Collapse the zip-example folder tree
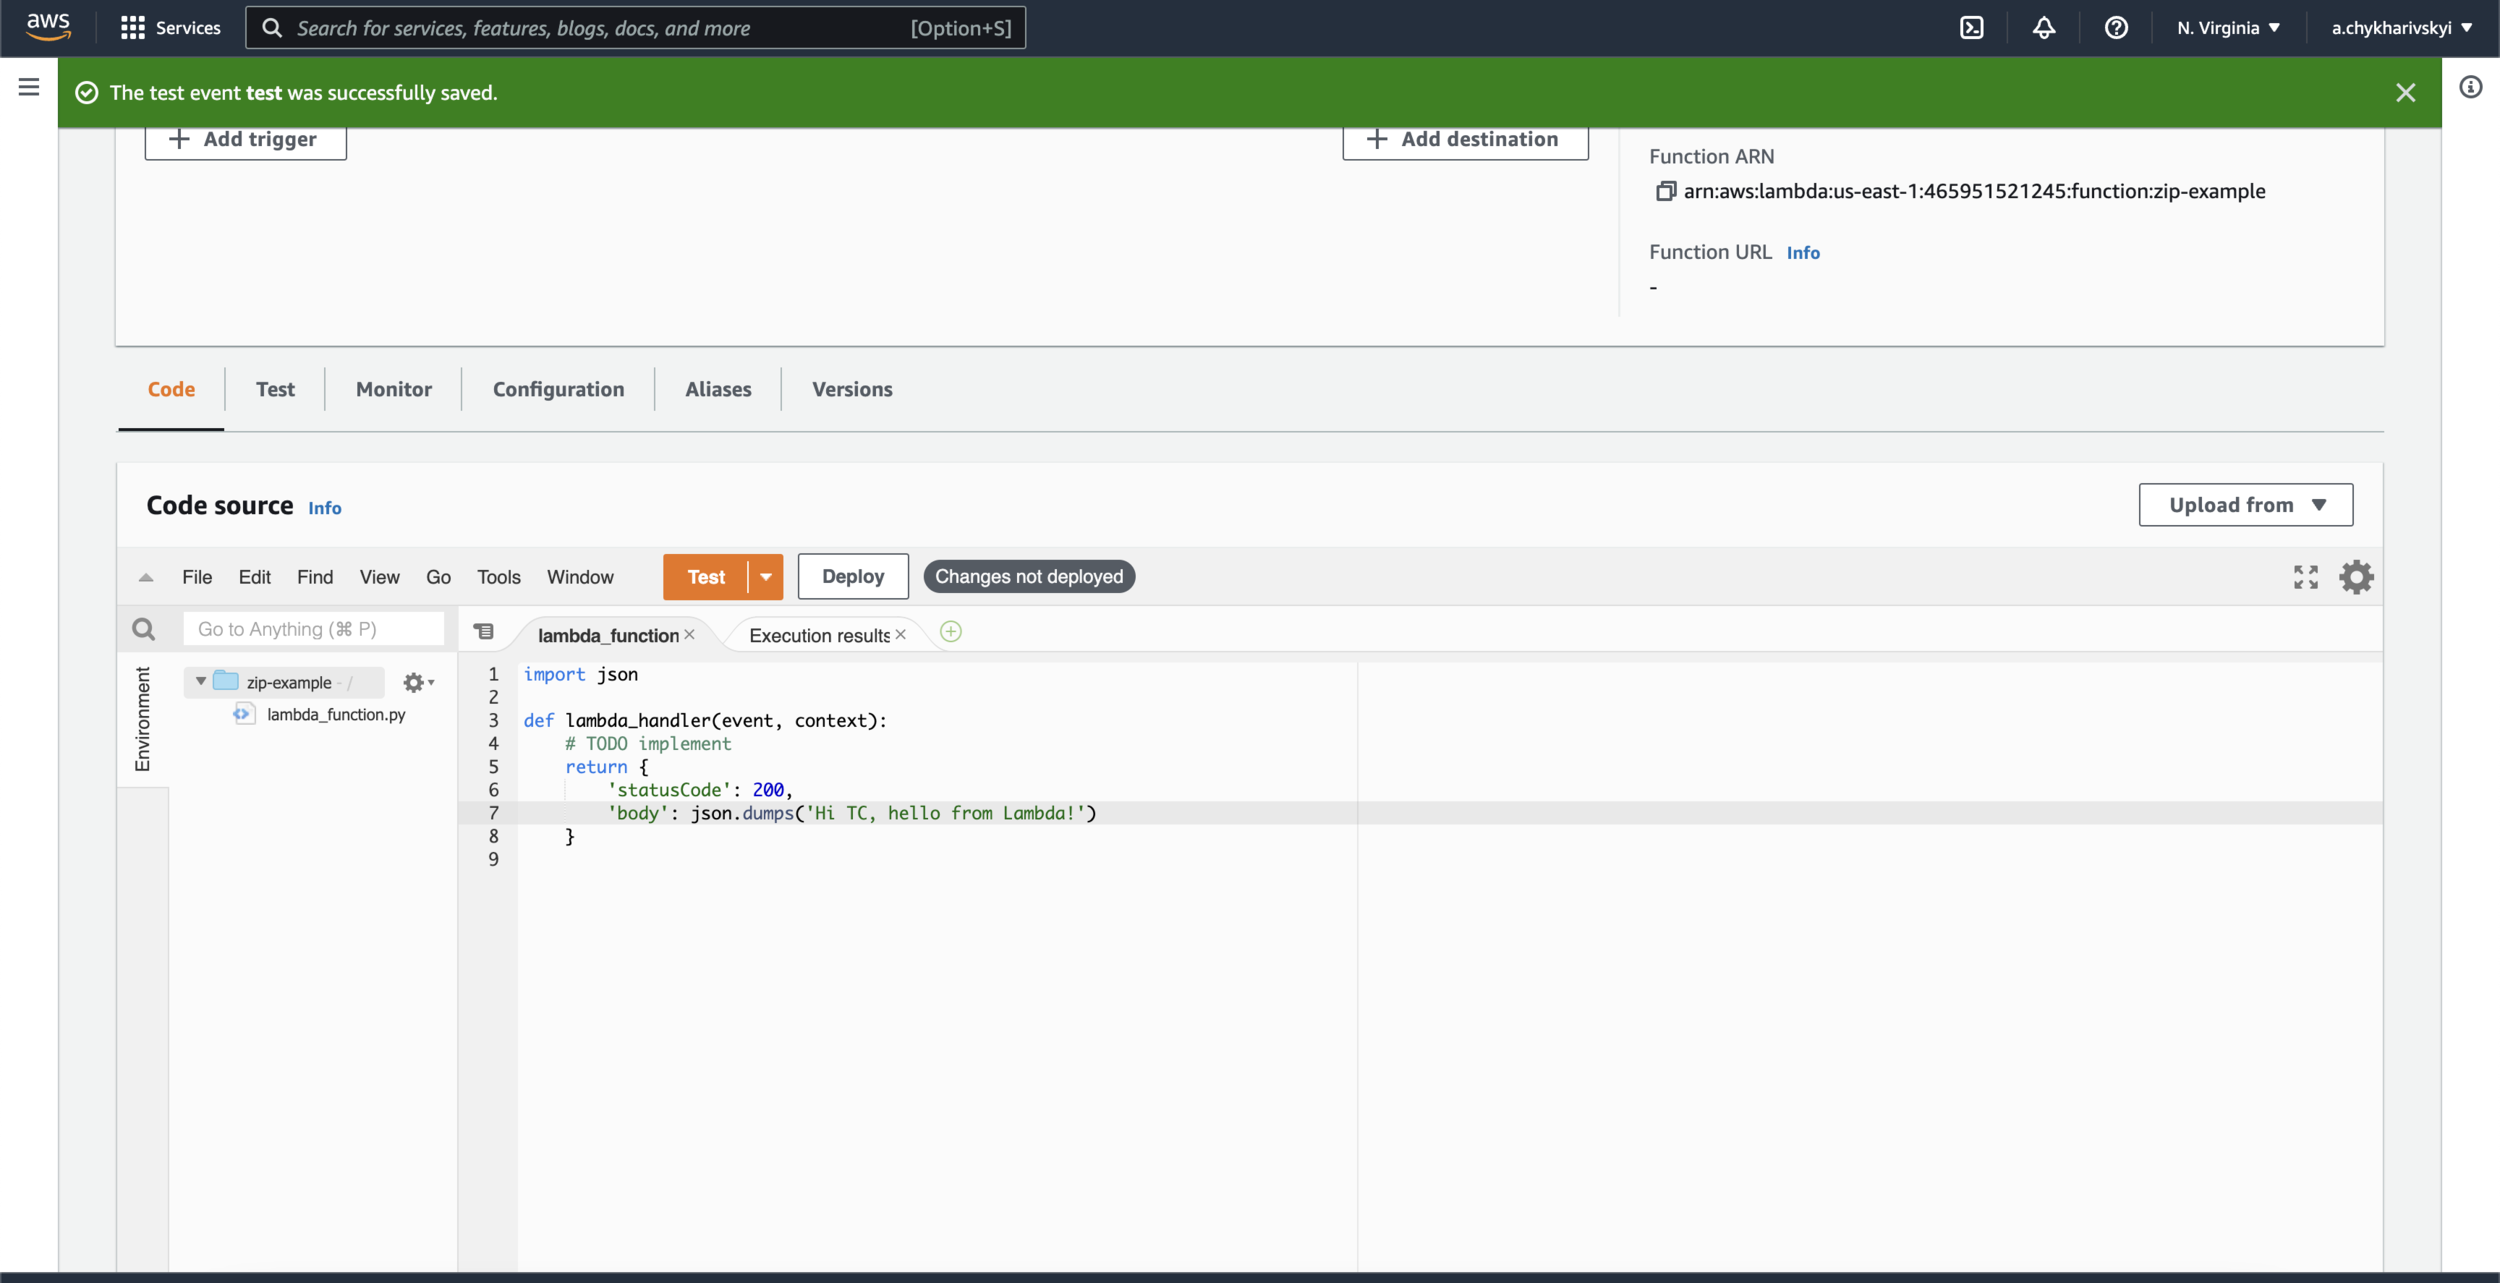 tap(201, 682)
